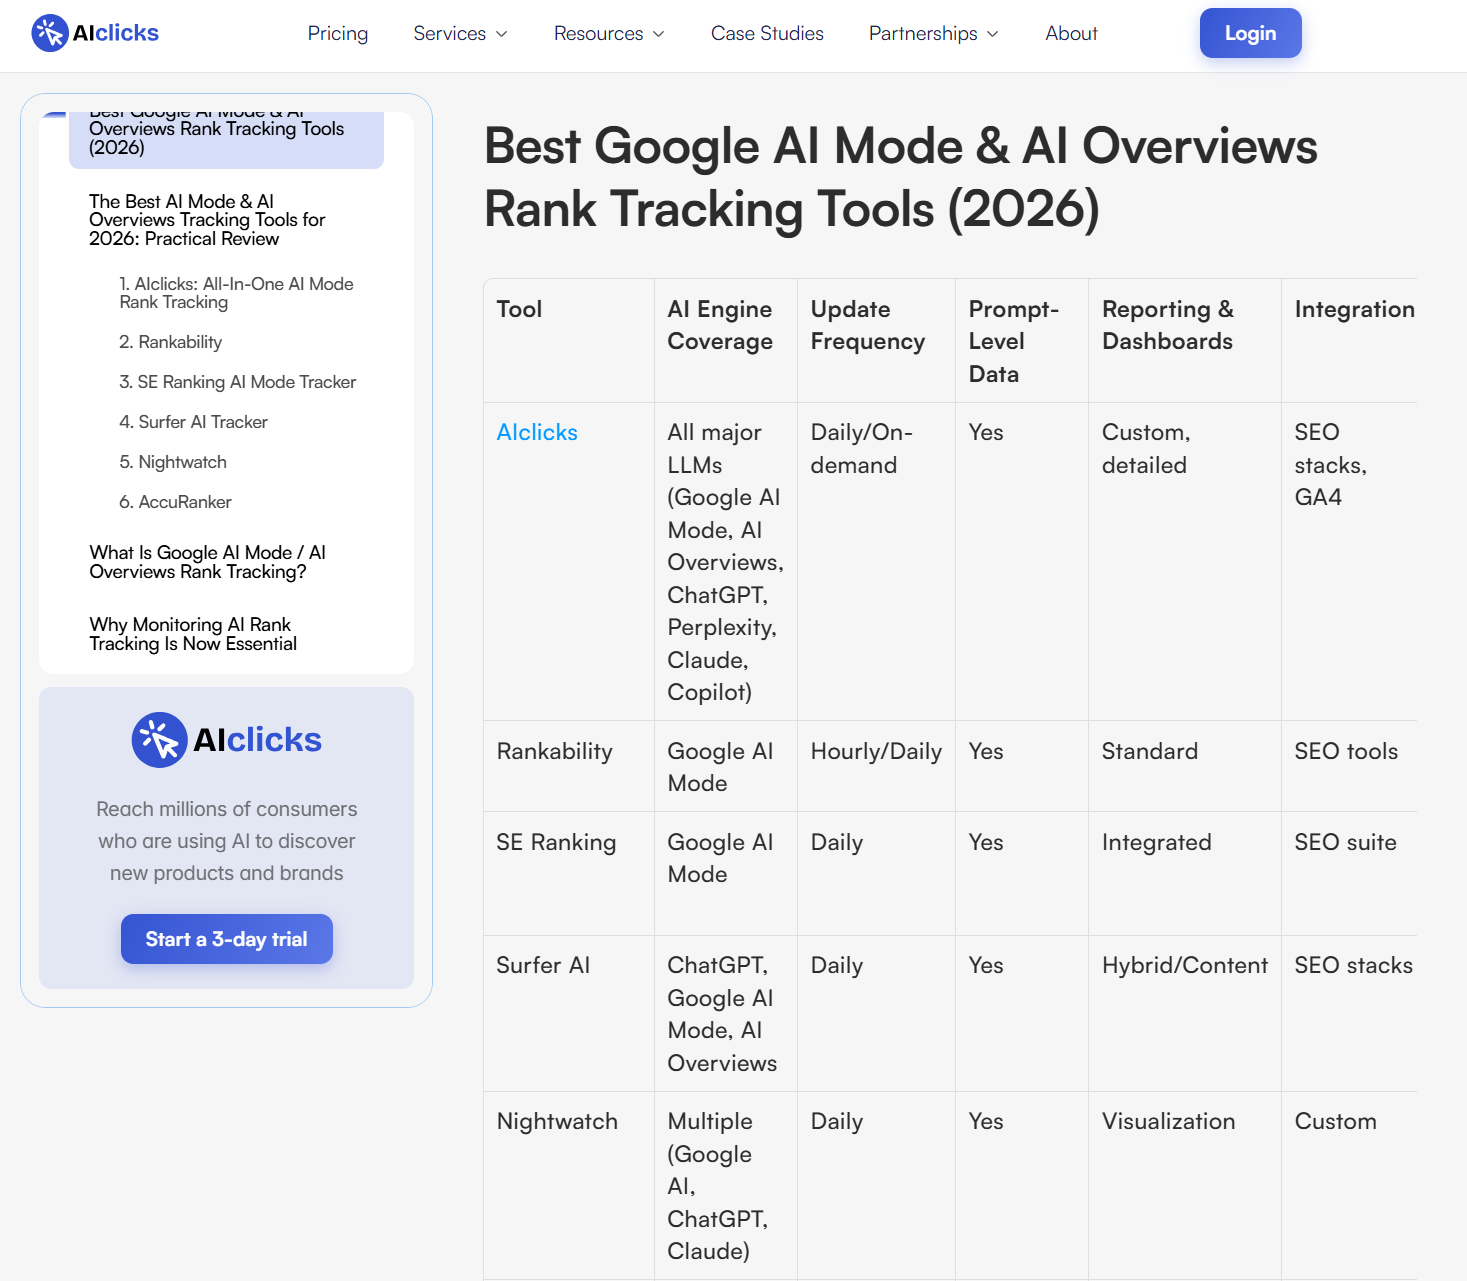
Task: Select 'The Best AI Mode Tracking Tools for 2026'
Action: tap(207, 219)
